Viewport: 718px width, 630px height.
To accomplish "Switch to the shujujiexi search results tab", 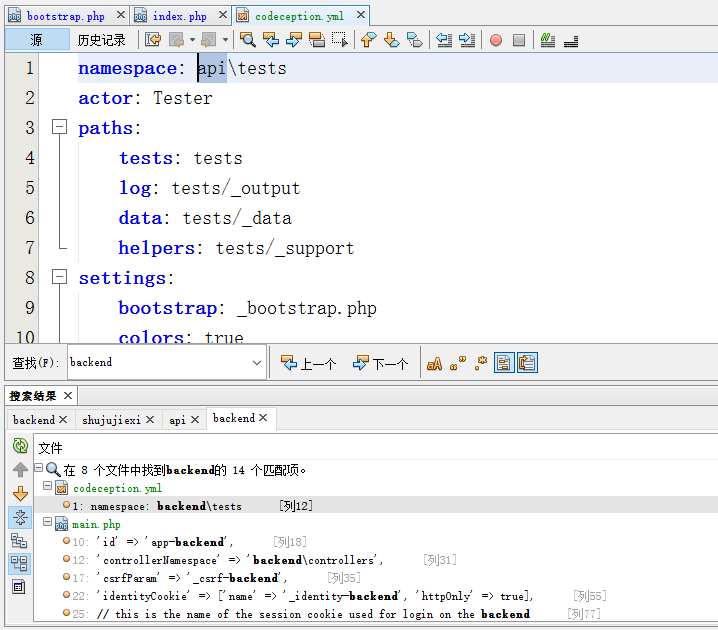I will [111, 420].
